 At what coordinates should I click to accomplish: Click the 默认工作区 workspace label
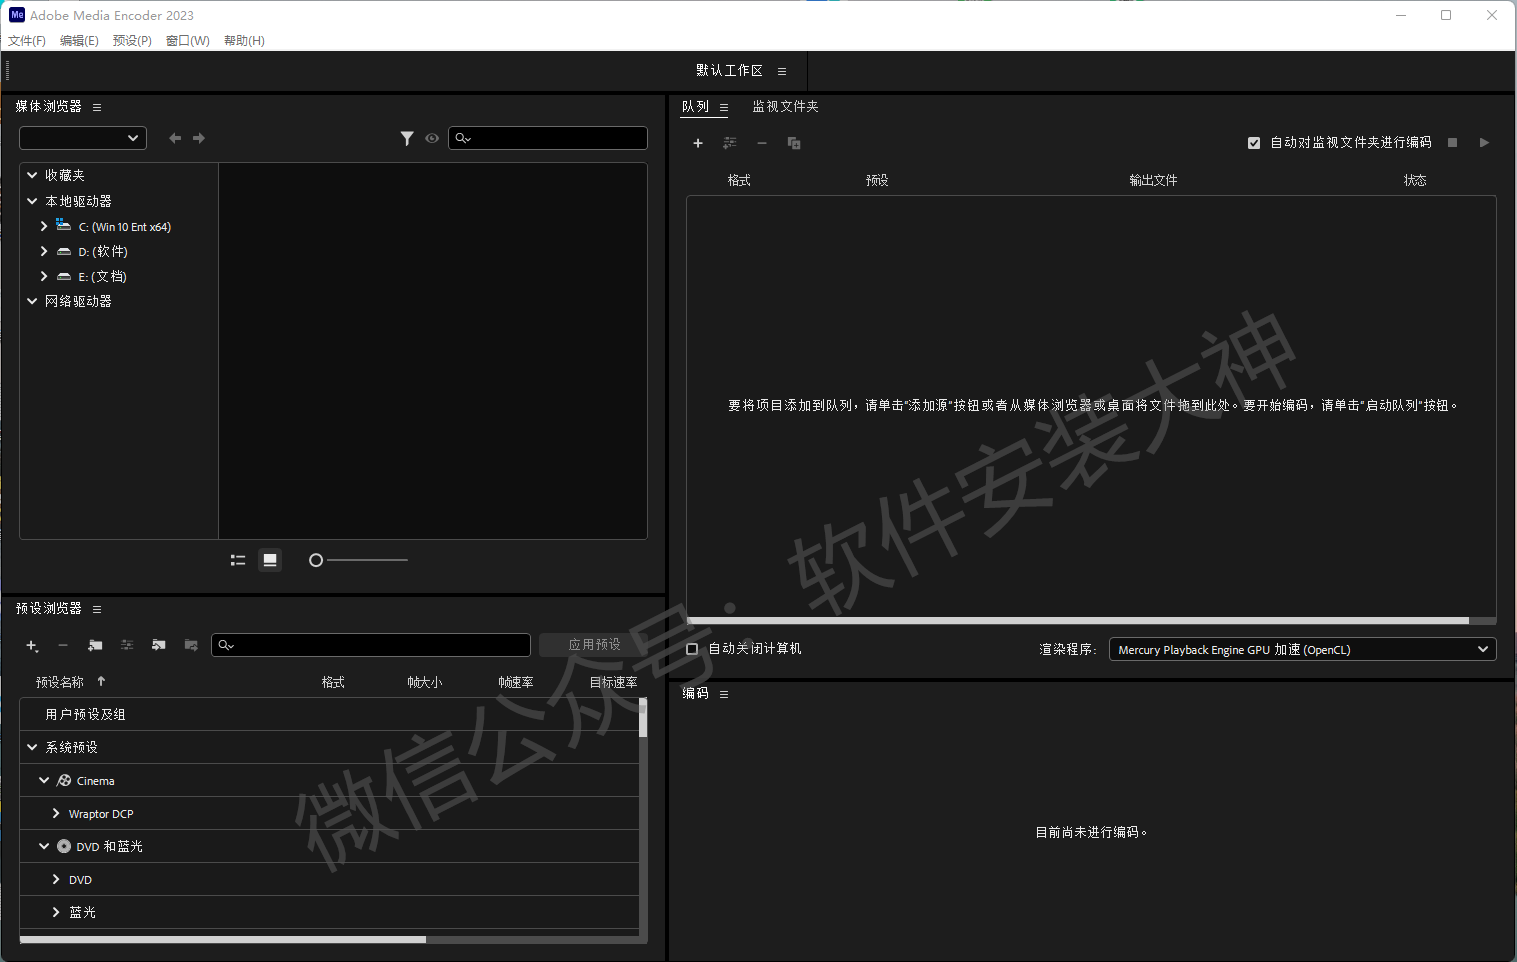click(729, 70)
